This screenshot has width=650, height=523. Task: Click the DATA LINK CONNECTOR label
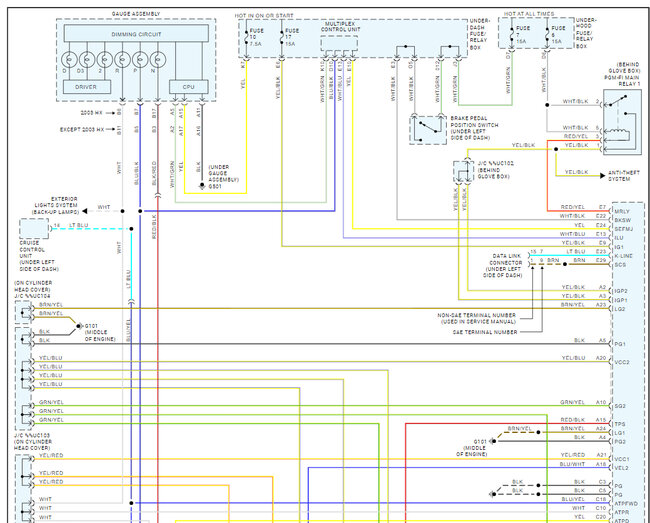click(x=502, y=266)
